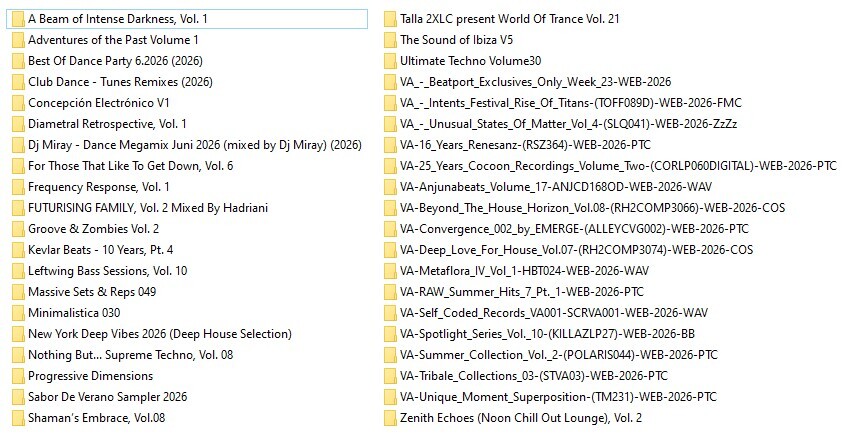
Task: Click 'Shaman's Embrace, Vol.08' folder name
Action: 96,418
